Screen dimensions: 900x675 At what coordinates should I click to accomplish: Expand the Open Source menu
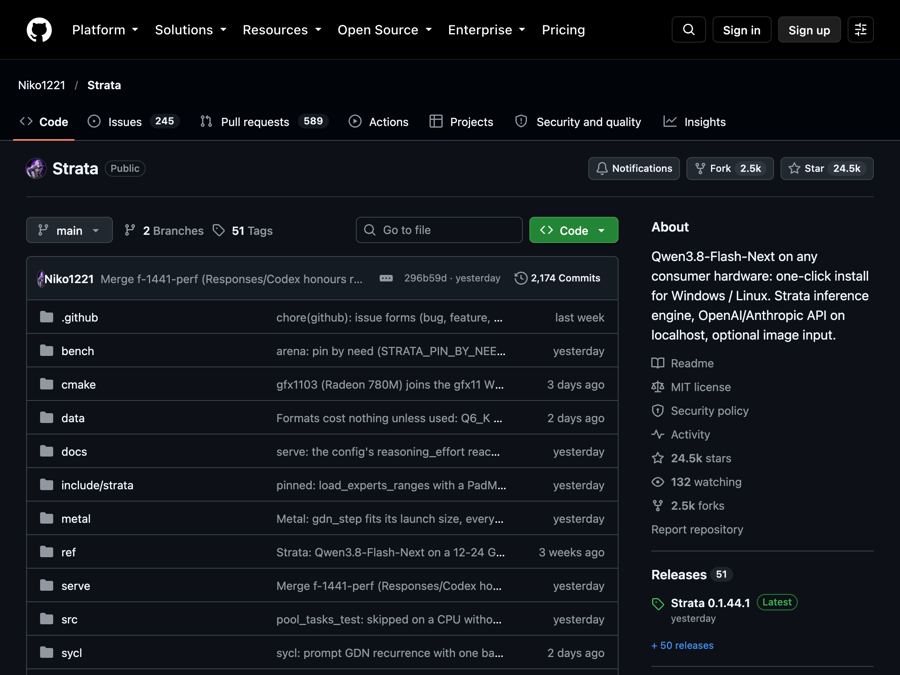tap(385, 30)
